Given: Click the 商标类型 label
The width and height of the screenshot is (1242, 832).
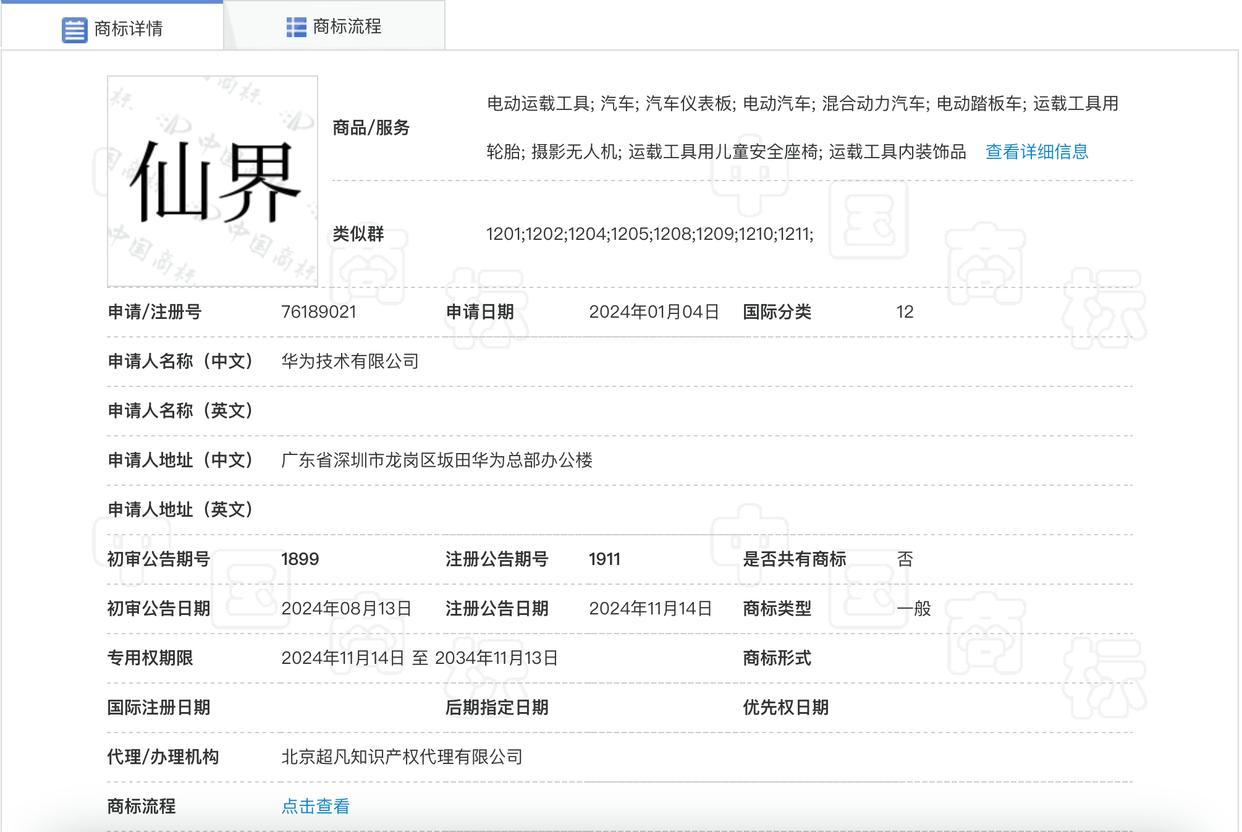Looking at the screenshot, I should point(777,608).
